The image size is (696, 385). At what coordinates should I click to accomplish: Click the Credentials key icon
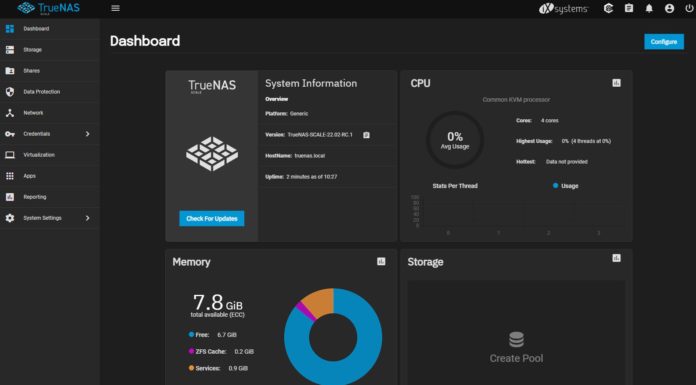coord(10,134)
